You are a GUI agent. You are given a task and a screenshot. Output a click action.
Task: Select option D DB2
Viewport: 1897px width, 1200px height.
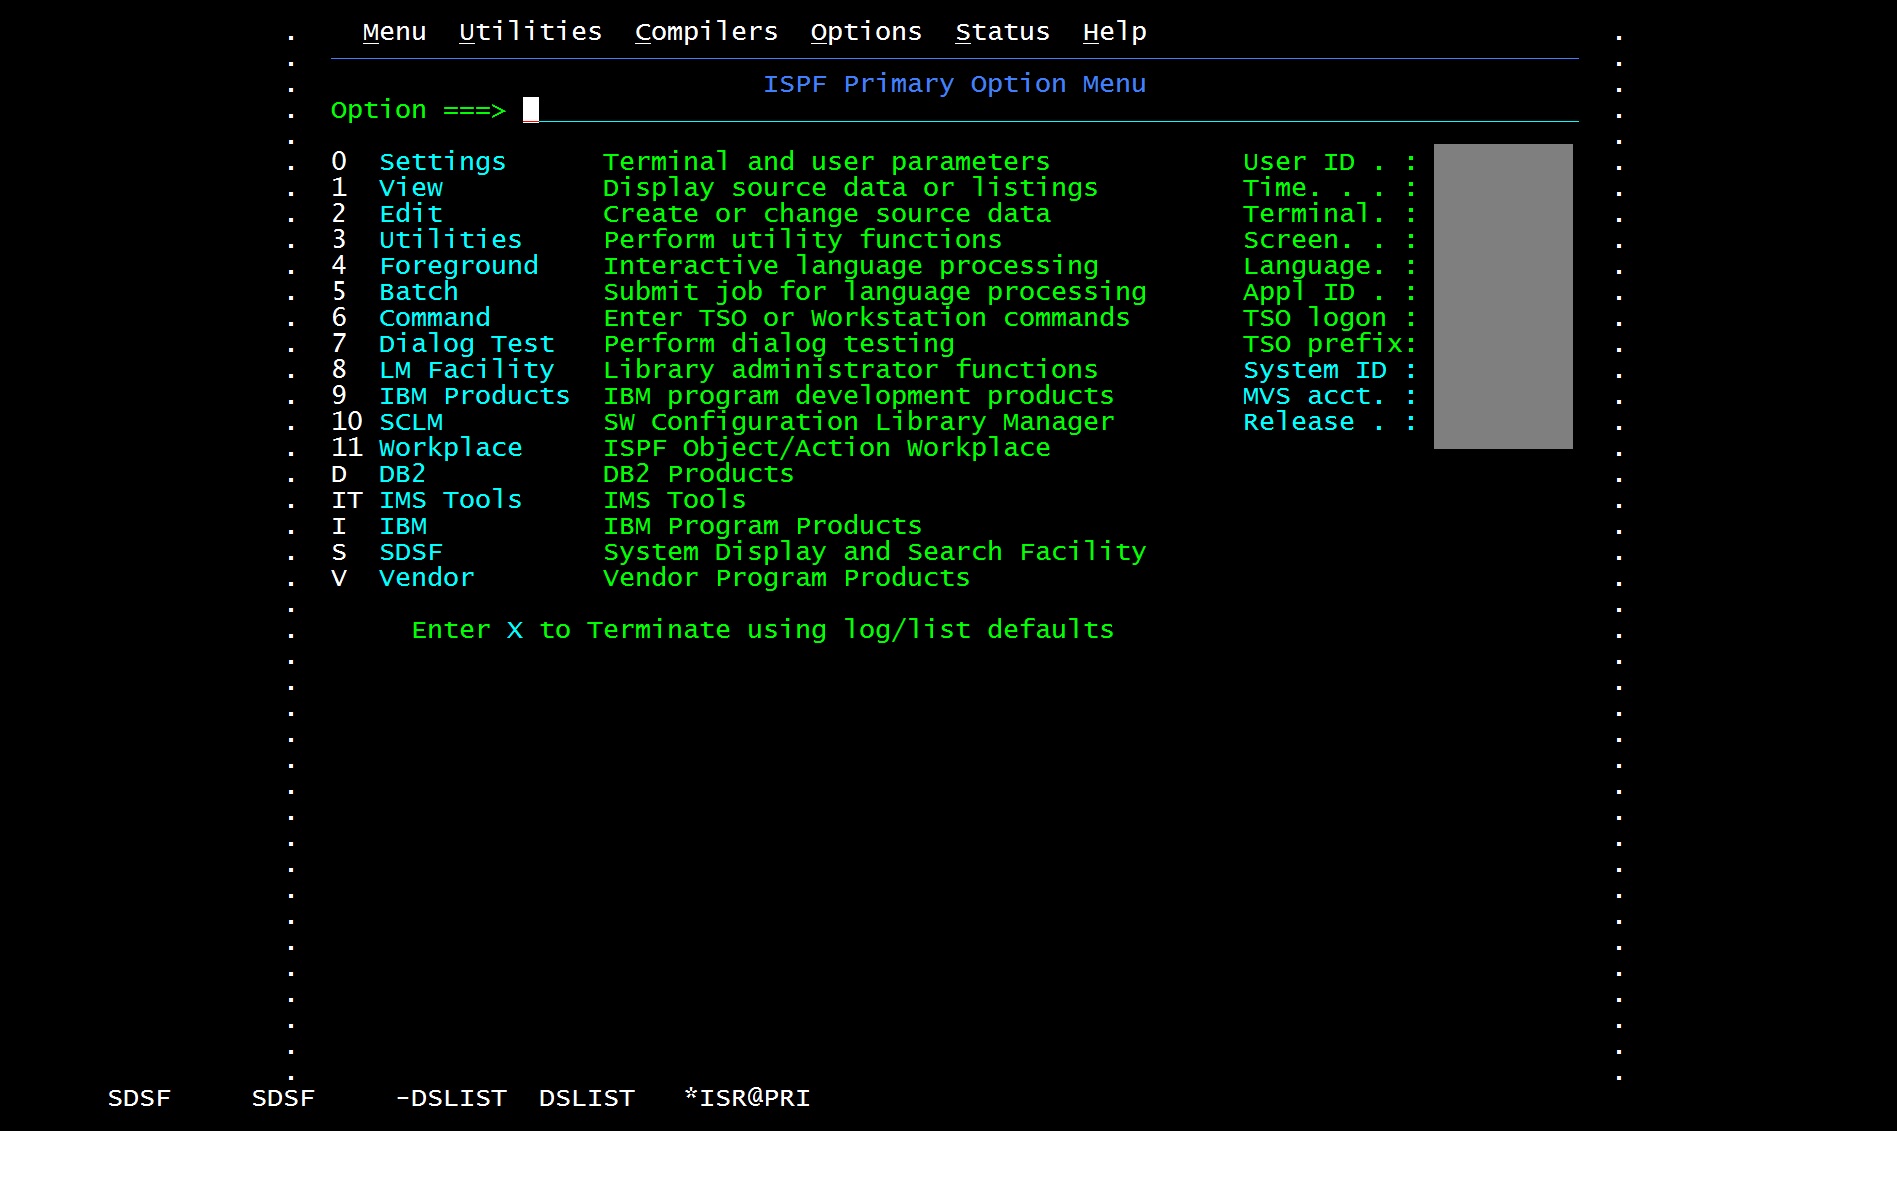402,474
